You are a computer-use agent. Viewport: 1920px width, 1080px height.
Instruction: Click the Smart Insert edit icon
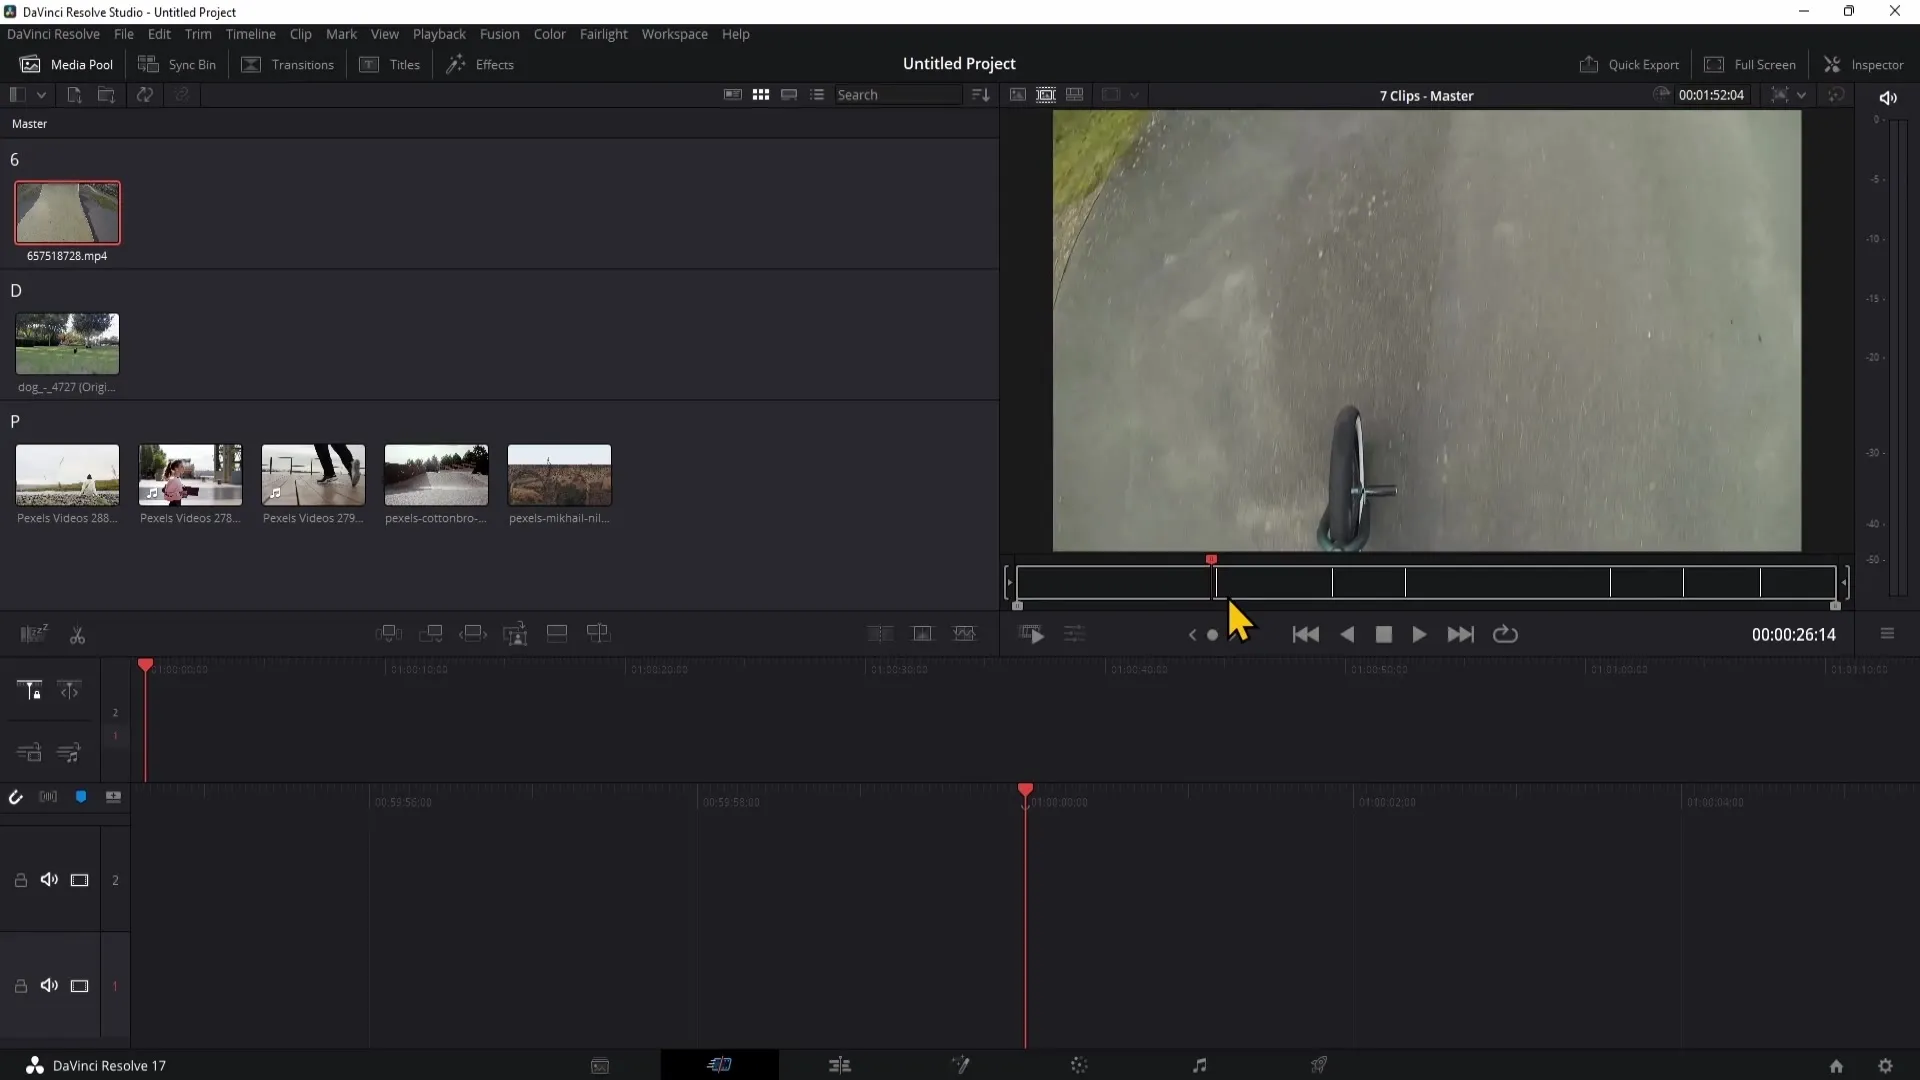click(389, 634)
